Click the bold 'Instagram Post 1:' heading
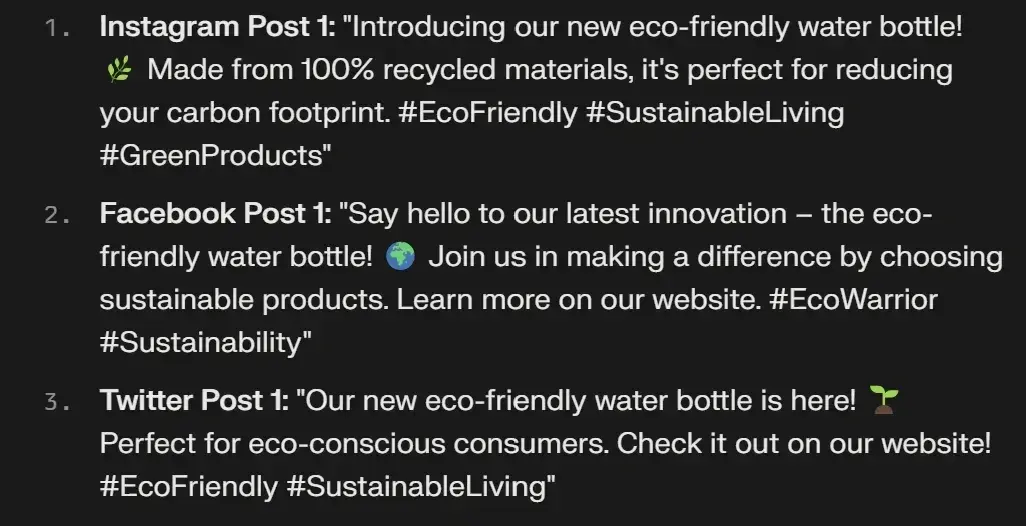1026x526 pixels. tap(217, 27)
